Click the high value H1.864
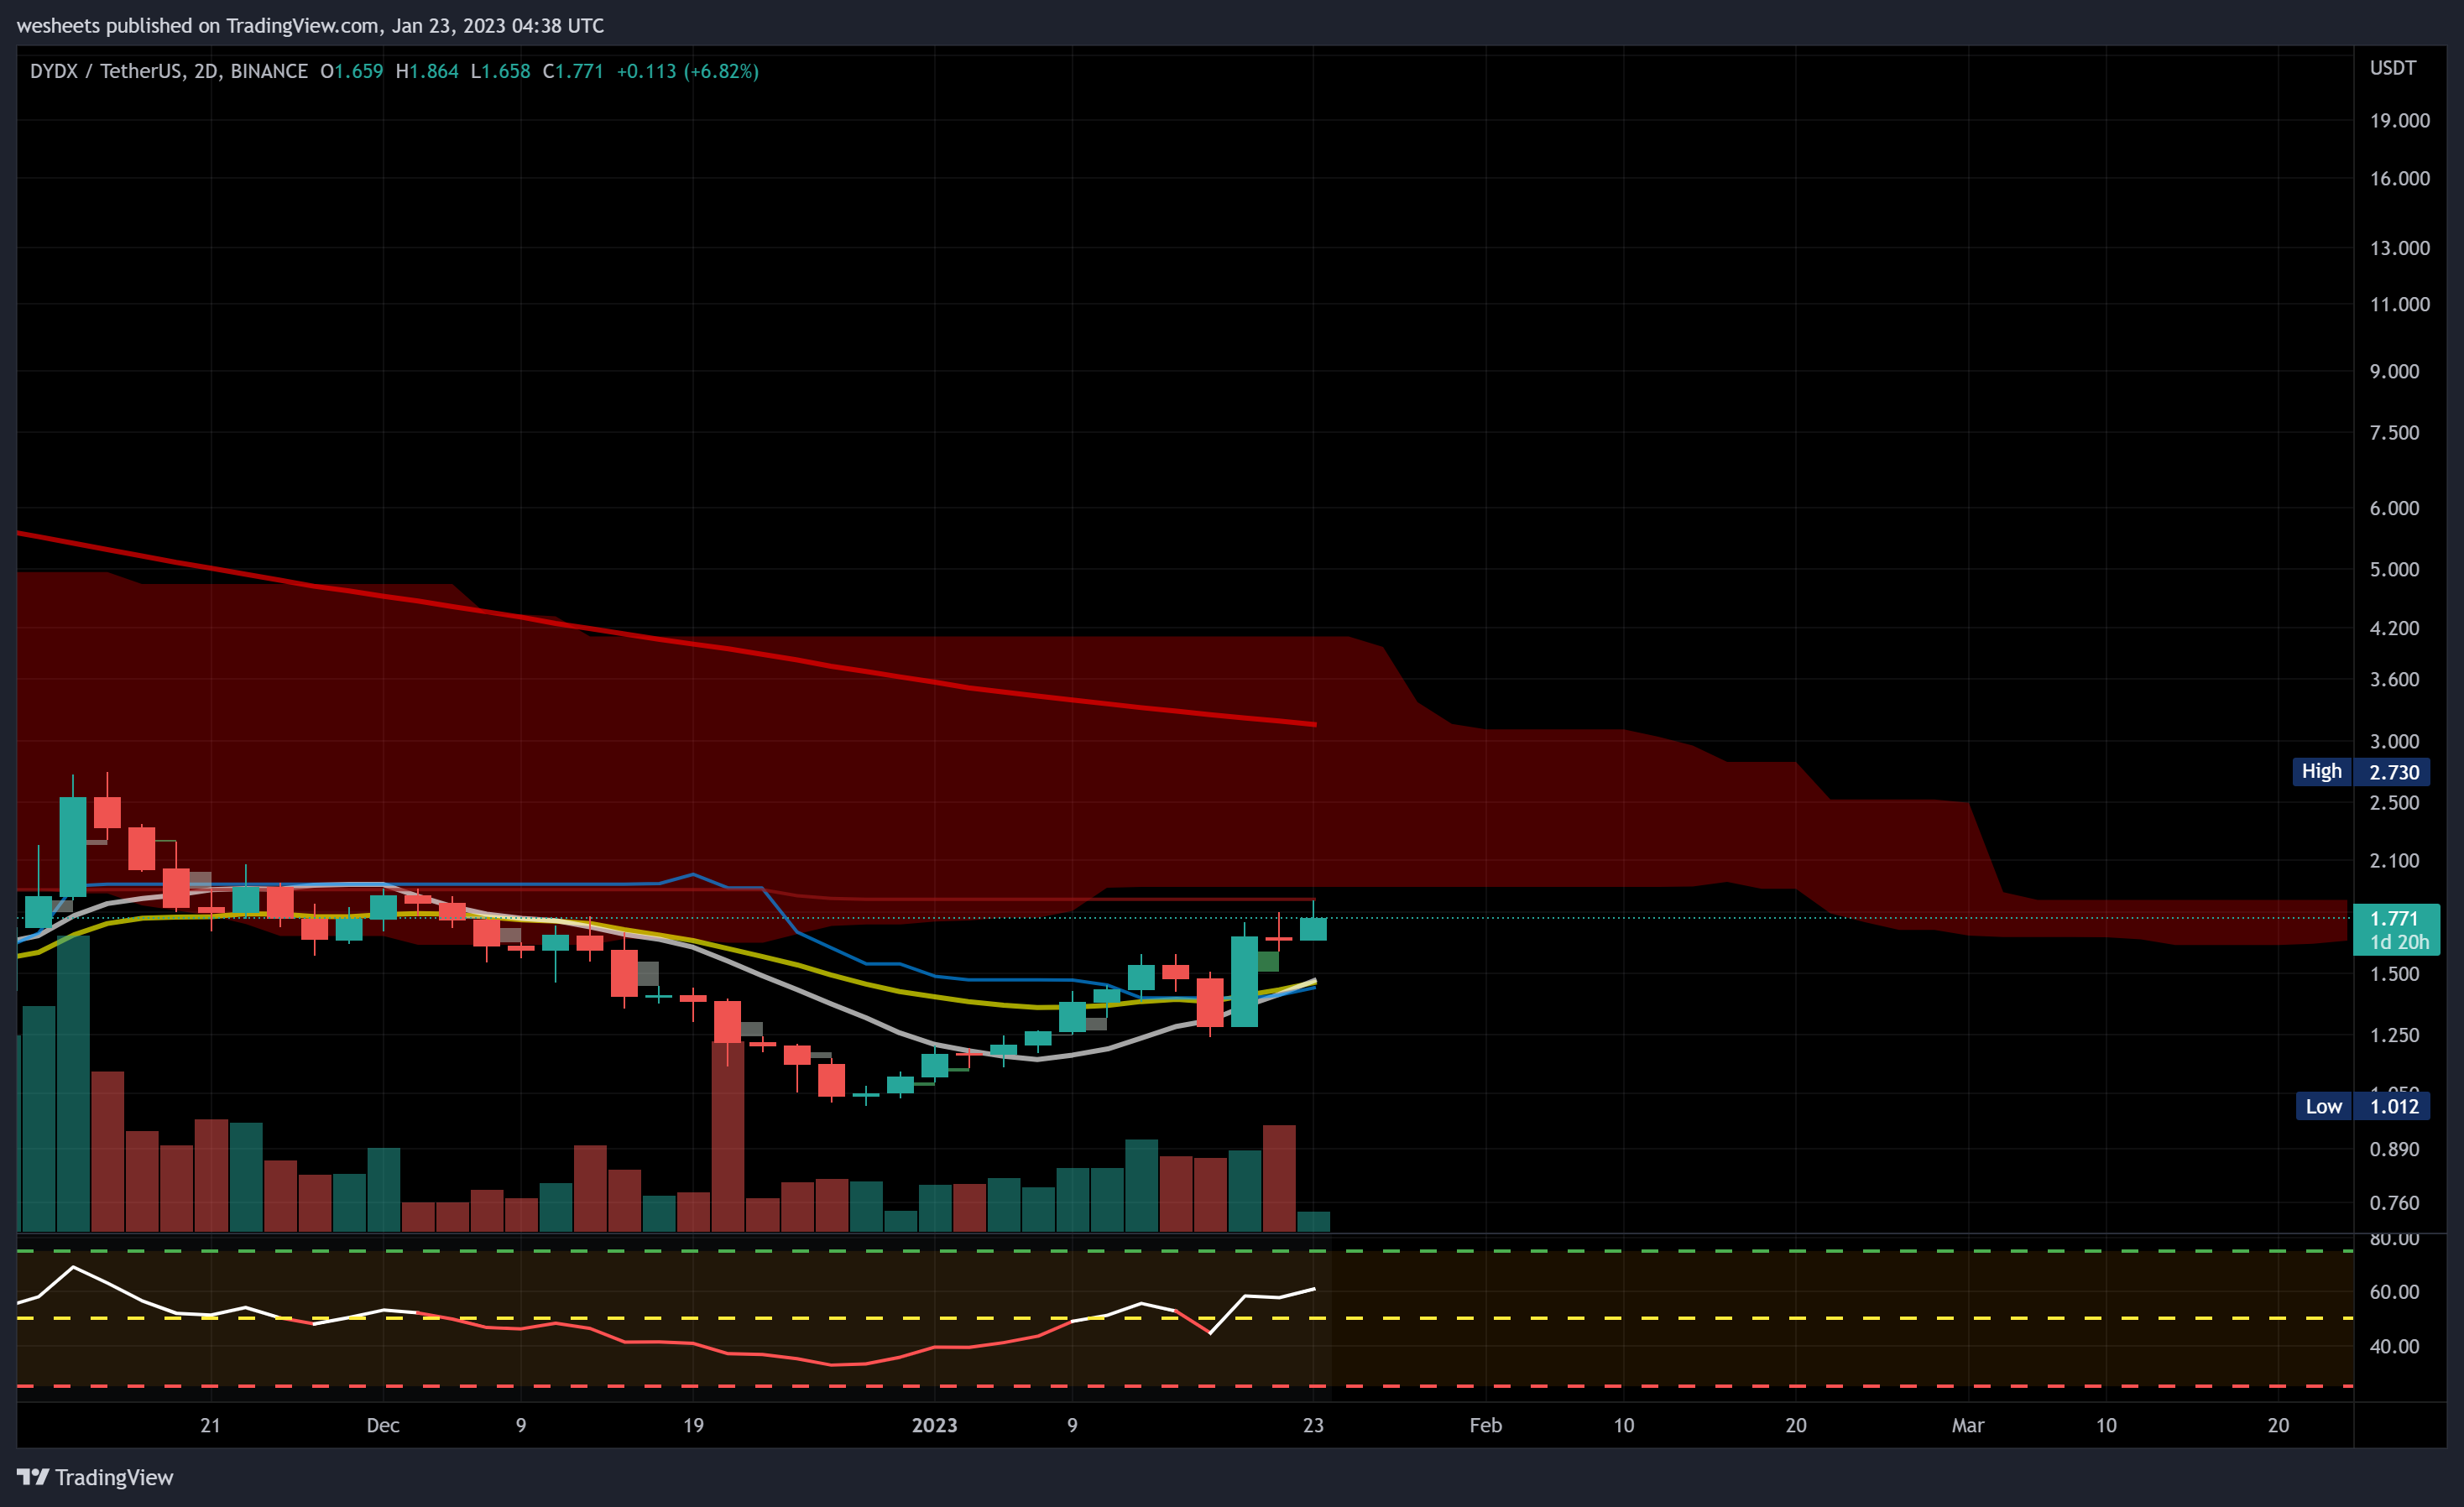The width and height of the screenshot is (2464, 1507). coord(427,71)
